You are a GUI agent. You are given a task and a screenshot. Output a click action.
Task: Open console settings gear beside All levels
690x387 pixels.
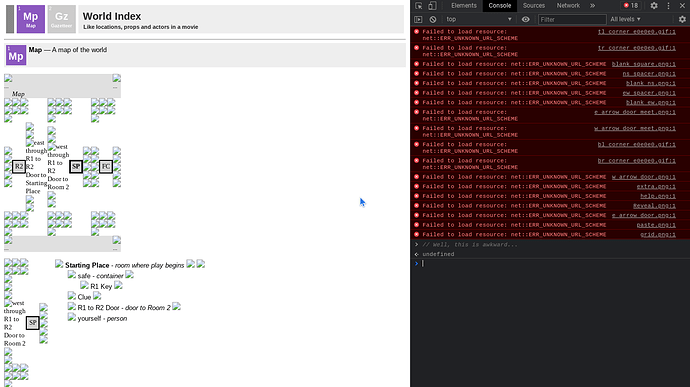pos(682,19)
